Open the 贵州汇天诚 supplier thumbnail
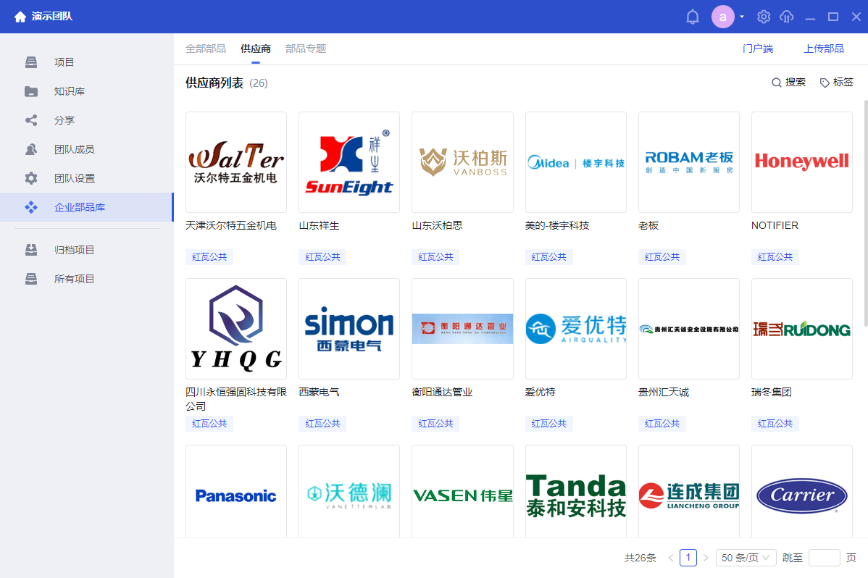This screenshot has height=578, width=868. pos(689,329)
